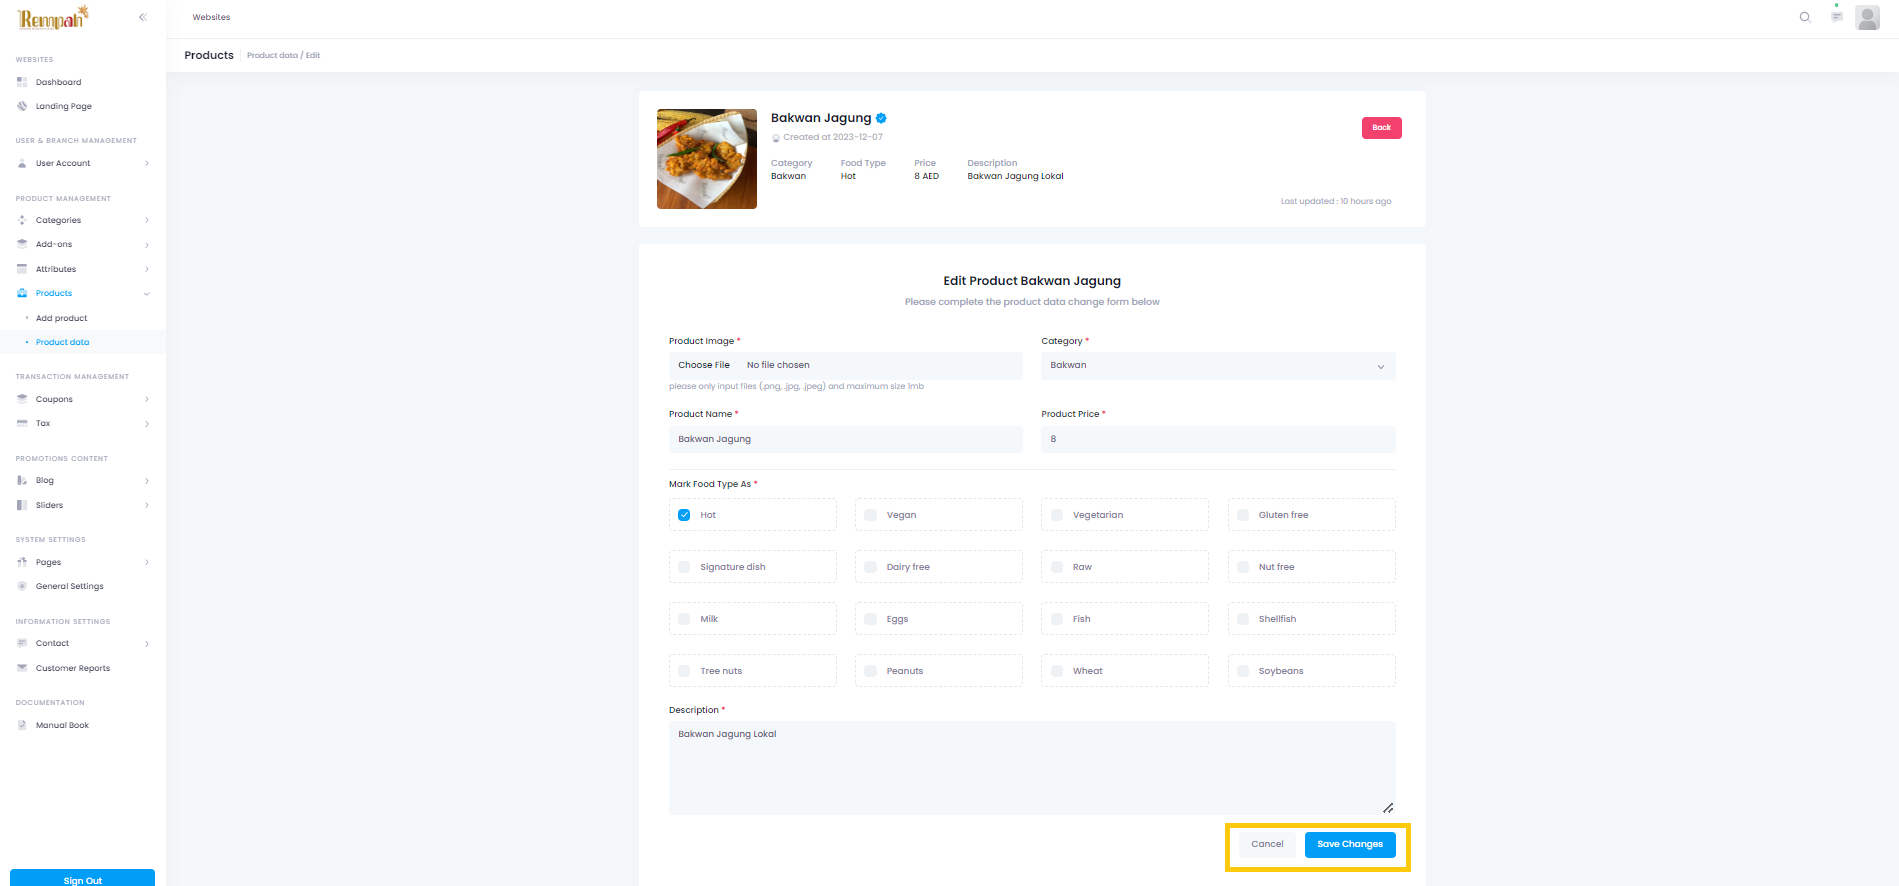Image resolution: width=1899 pixels, height=886 pixels.
Task: Click the red Back button
Action: pyautogui.click(x=1381, y=128)
